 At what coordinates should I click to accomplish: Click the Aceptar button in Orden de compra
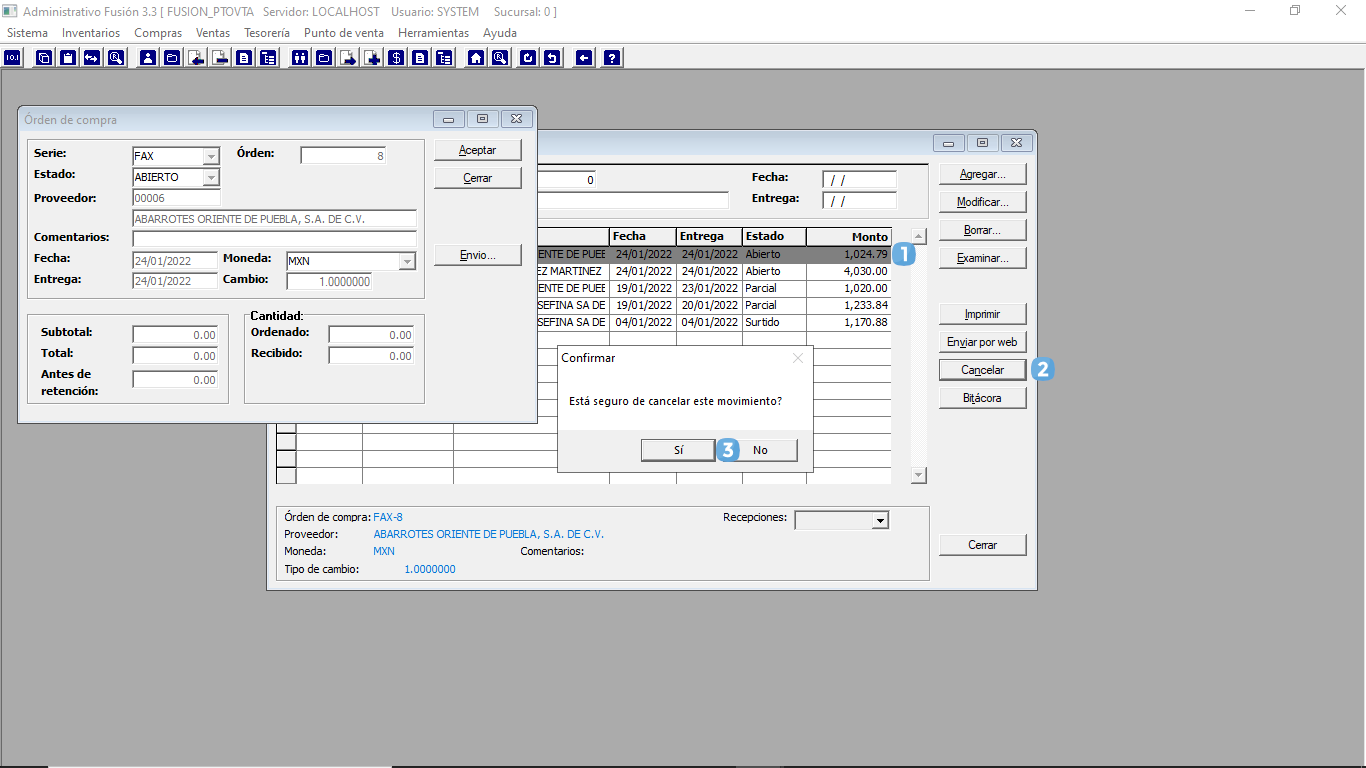click(478, 150)
